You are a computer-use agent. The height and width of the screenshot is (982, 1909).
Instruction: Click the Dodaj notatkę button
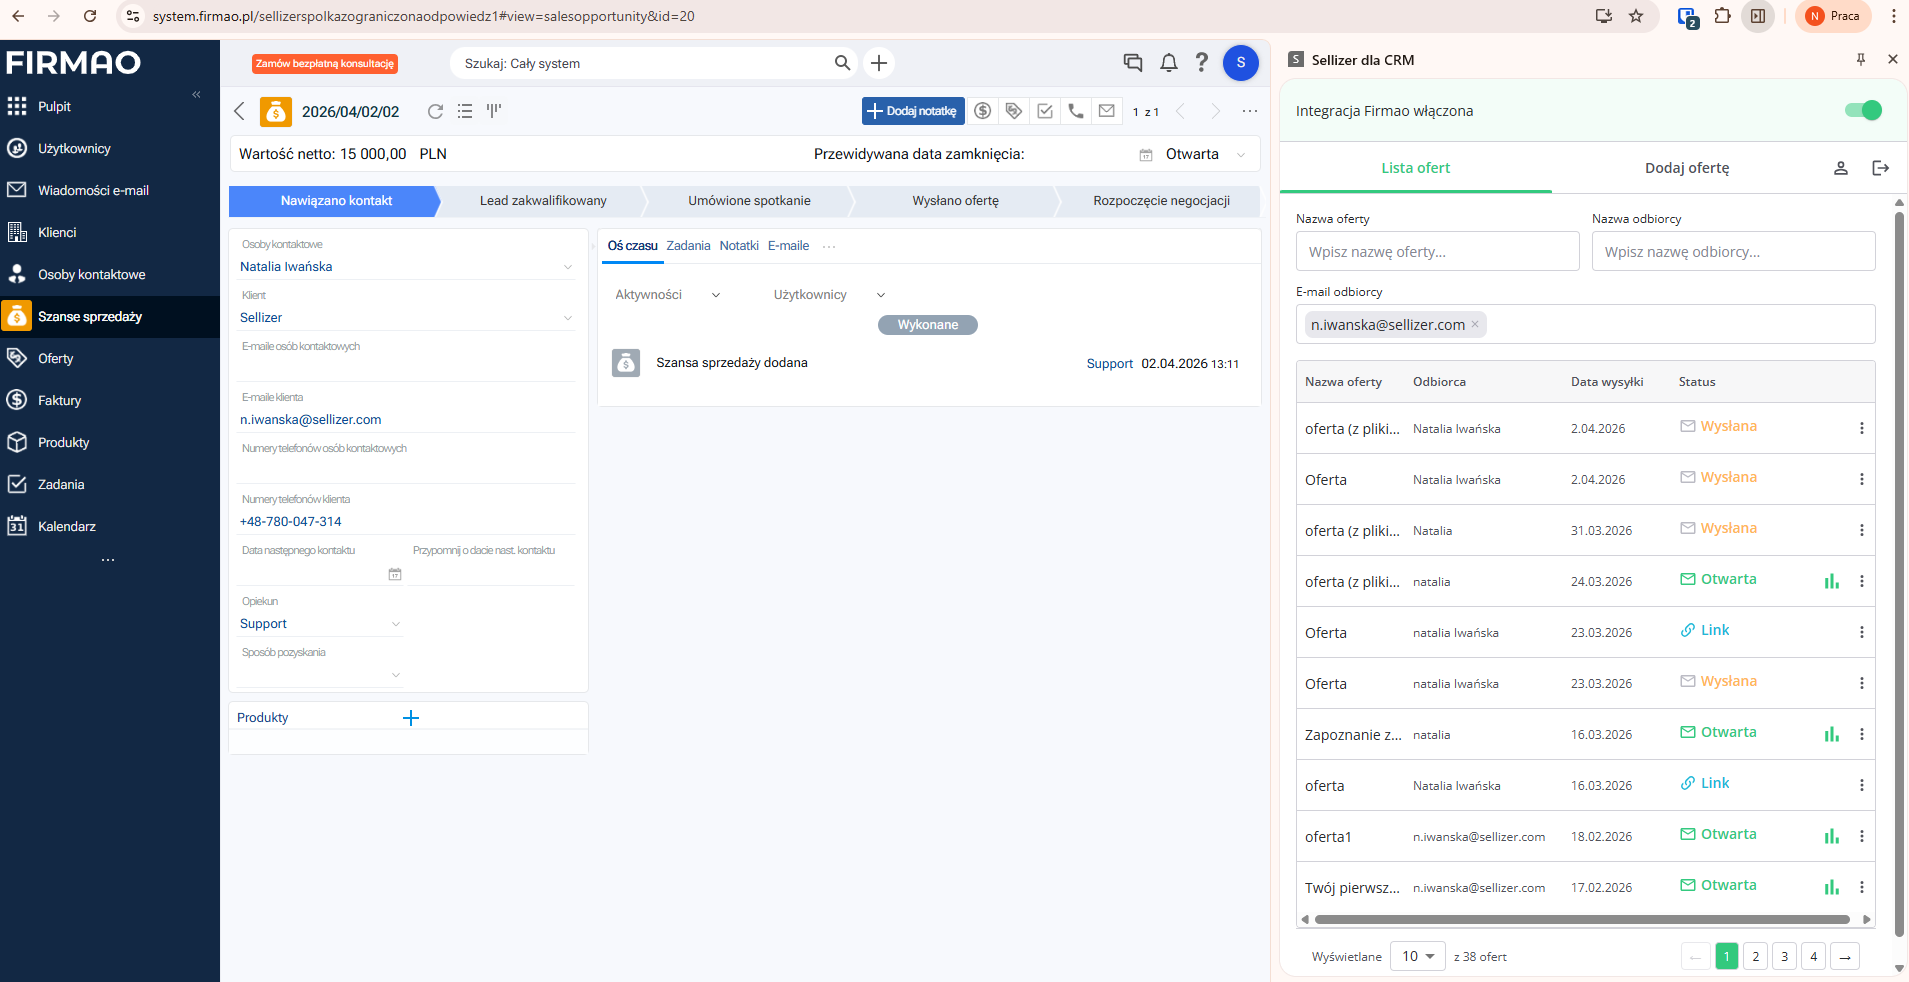pos(912,111)
